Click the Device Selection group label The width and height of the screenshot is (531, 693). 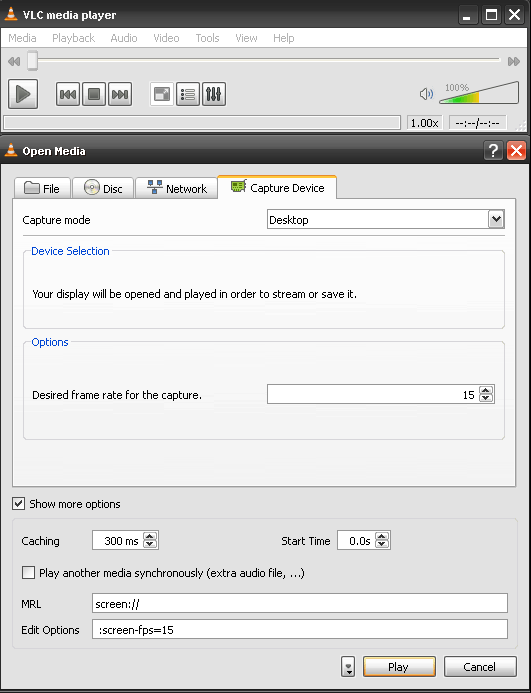click(70, 251)
